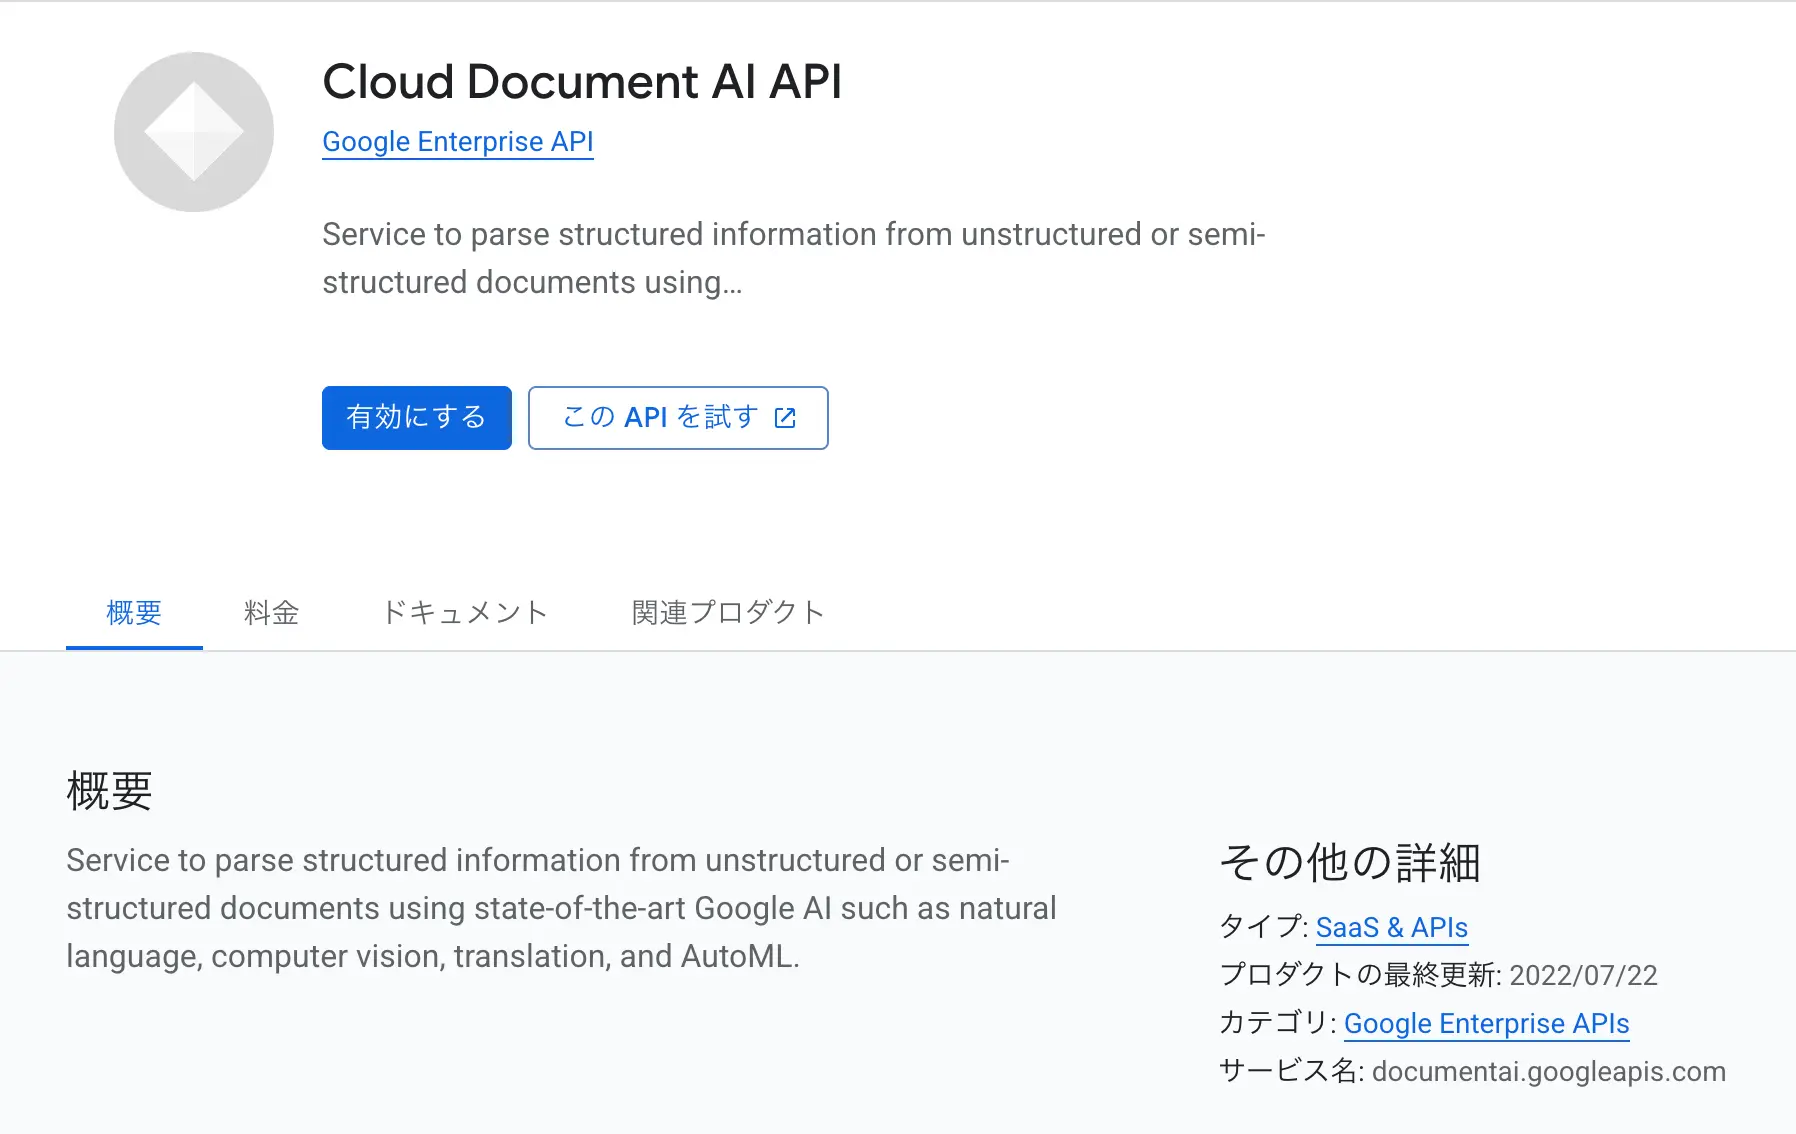
Task: Select the 概要 tab
Action: point(134,612)
